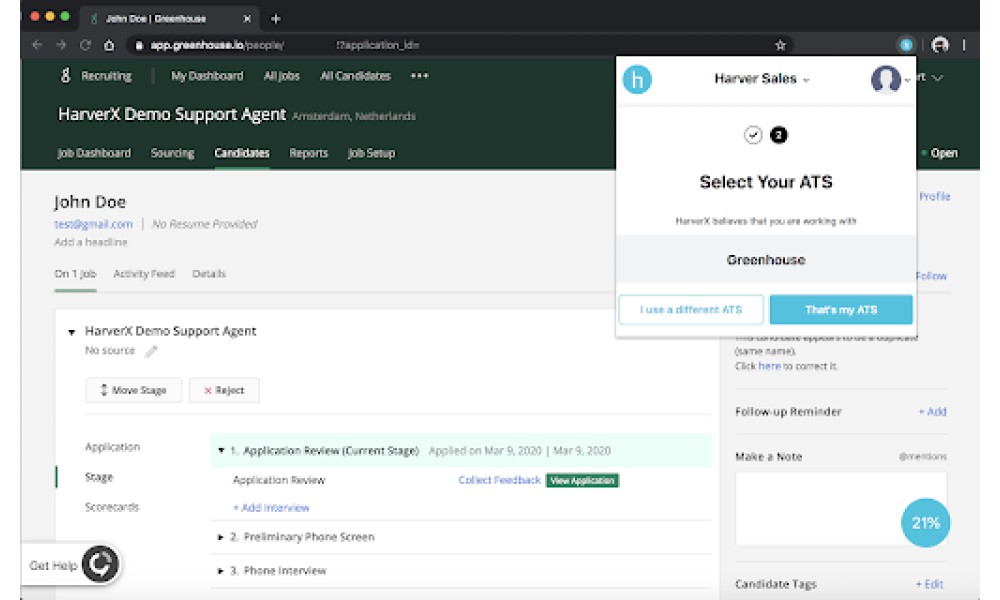Open the test@gmail.com email link
The height and width of the screenshot is (600, 1000).
[93, 224]
